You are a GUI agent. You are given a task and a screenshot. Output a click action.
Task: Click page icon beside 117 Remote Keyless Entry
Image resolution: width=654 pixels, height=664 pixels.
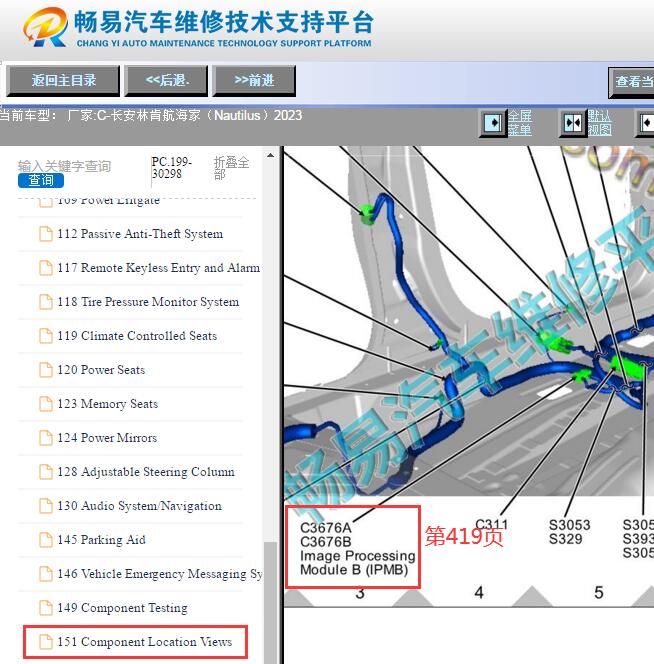(x=46, y=268)
